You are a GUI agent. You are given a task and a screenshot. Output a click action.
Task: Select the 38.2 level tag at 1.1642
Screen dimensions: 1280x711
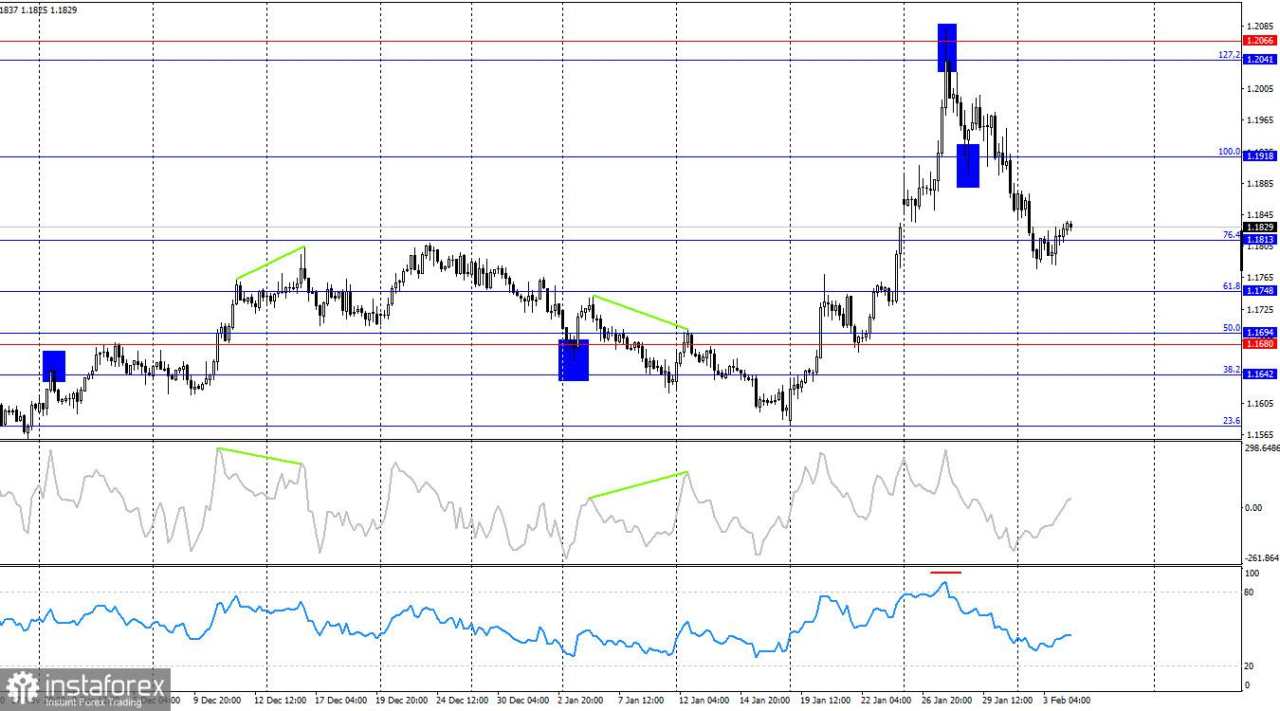click(1258, 373)
